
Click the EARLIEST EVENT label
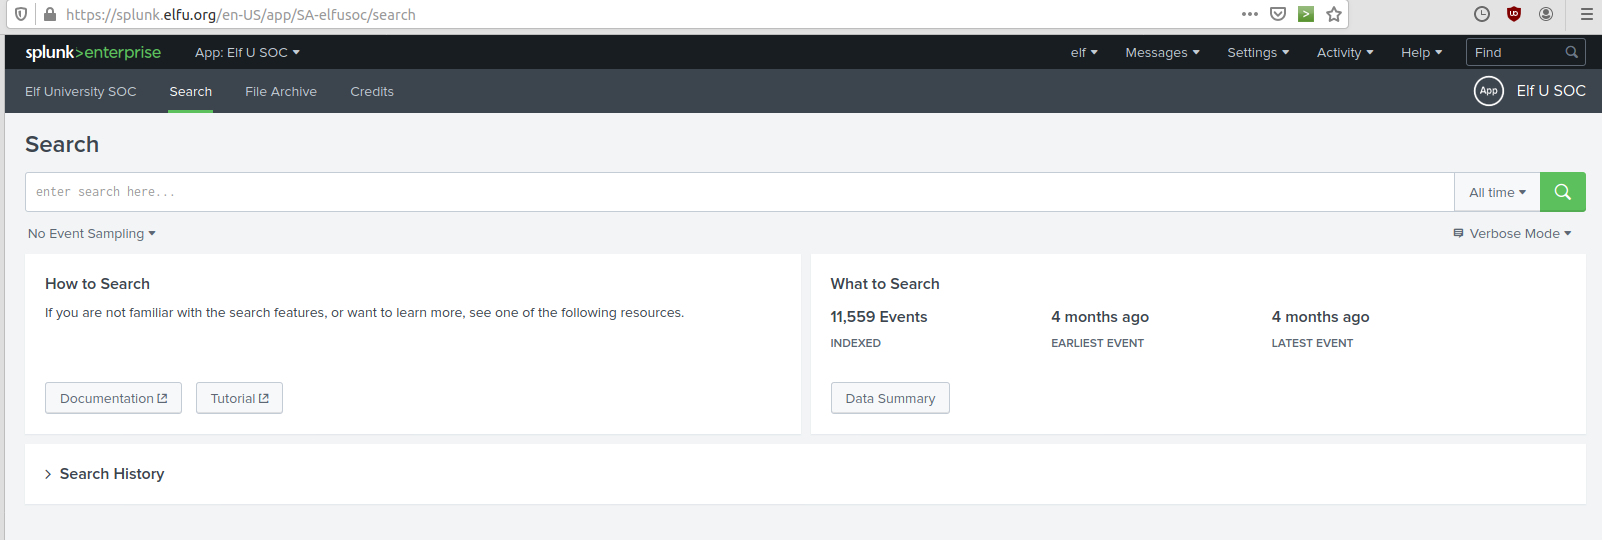1097,343
